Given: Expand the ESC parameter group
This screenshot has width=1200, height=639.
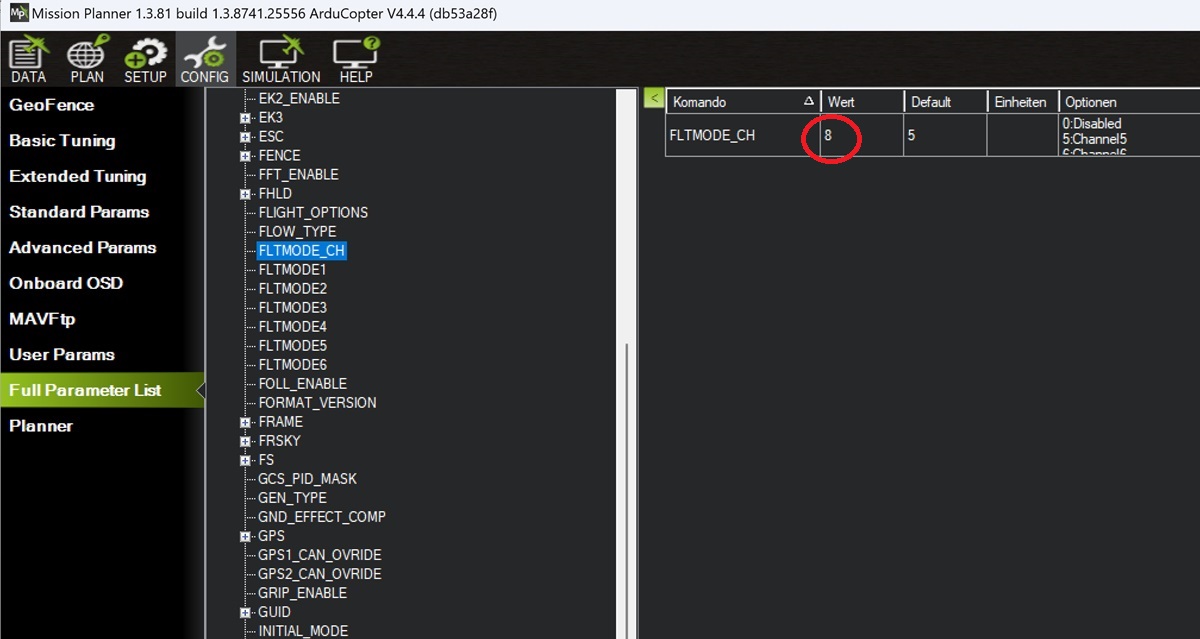Looking at the screenshot, I should 245,137.
